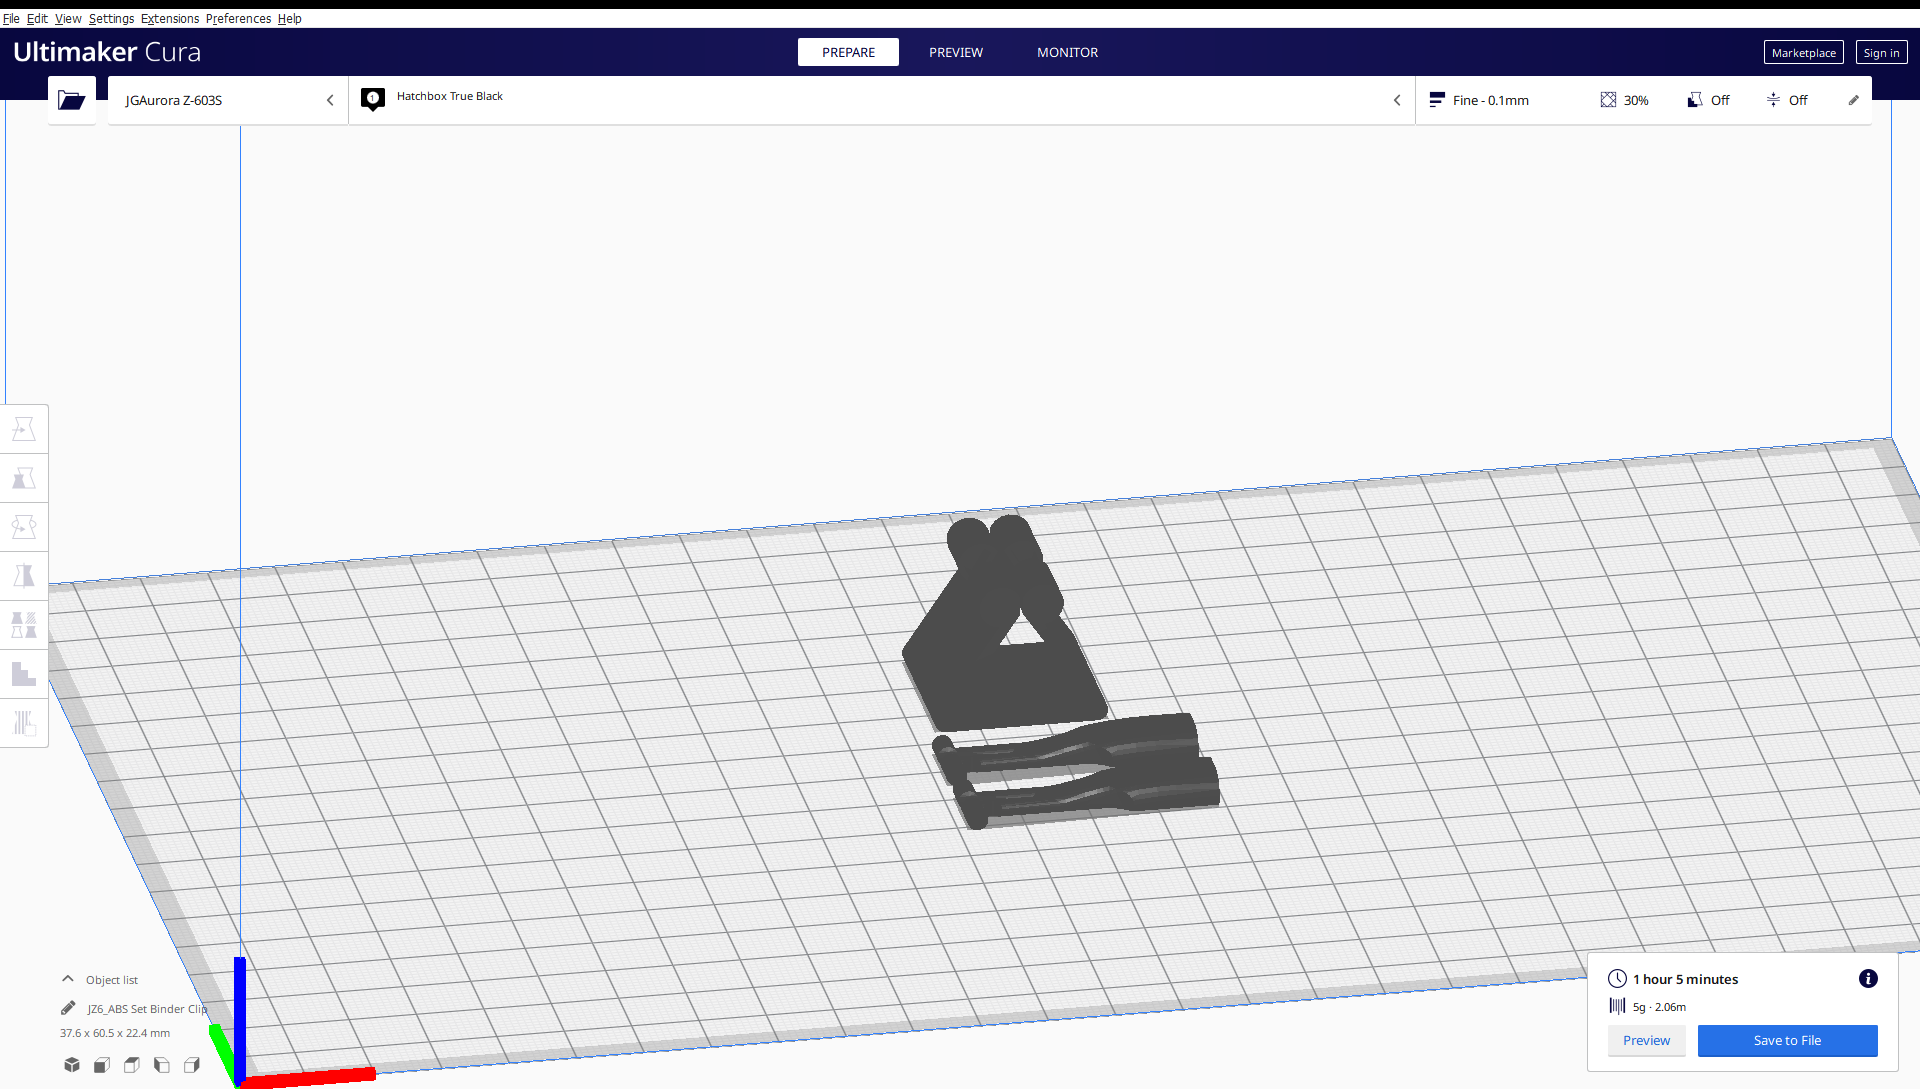Switch to the PREVIEW tab
This screenshot has height=1090, width=1920.
click(955, 52)
